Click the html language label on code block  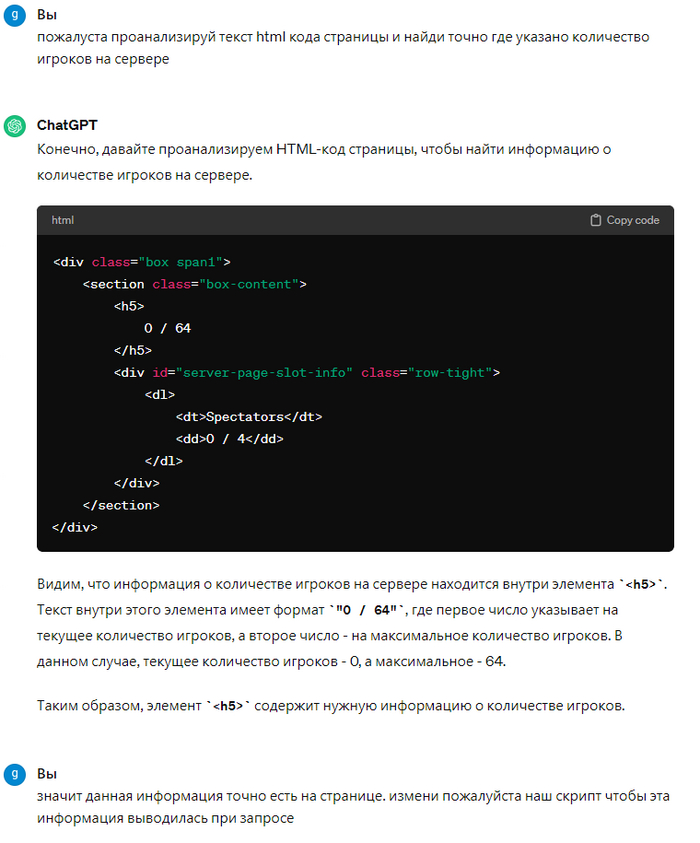coord(63,220)
